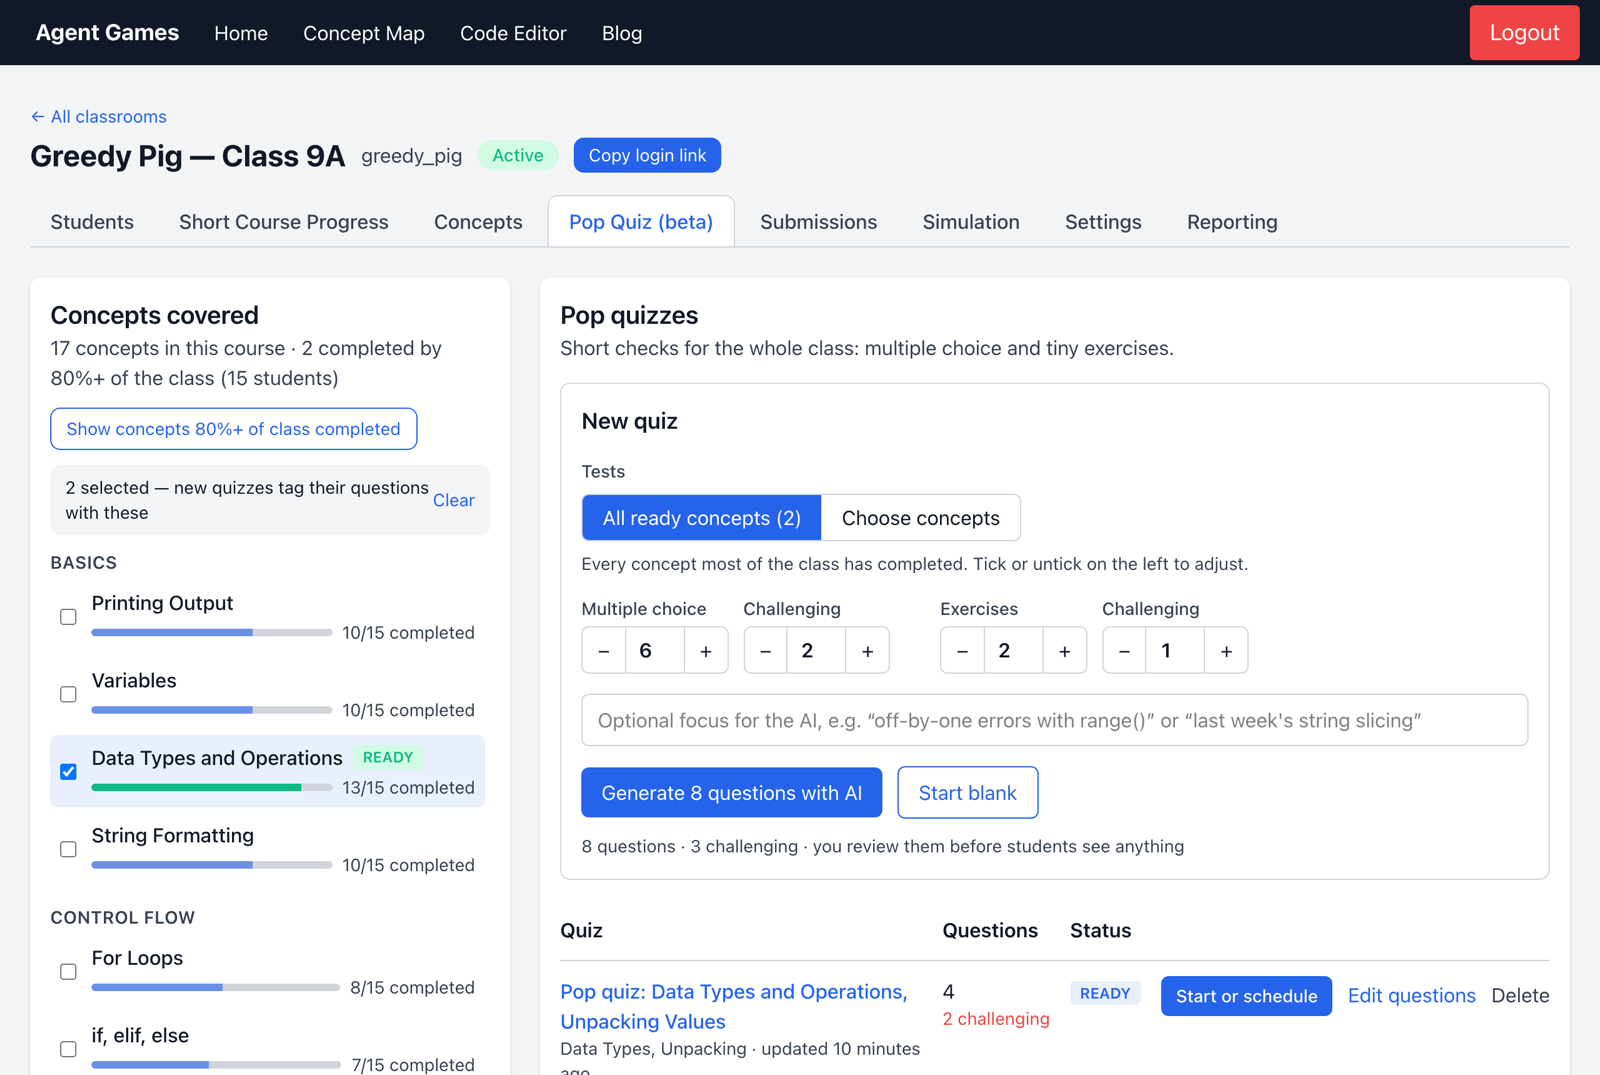Clear the selected concepts
Screen dimensions: 1600x1075
coord(454,500)
